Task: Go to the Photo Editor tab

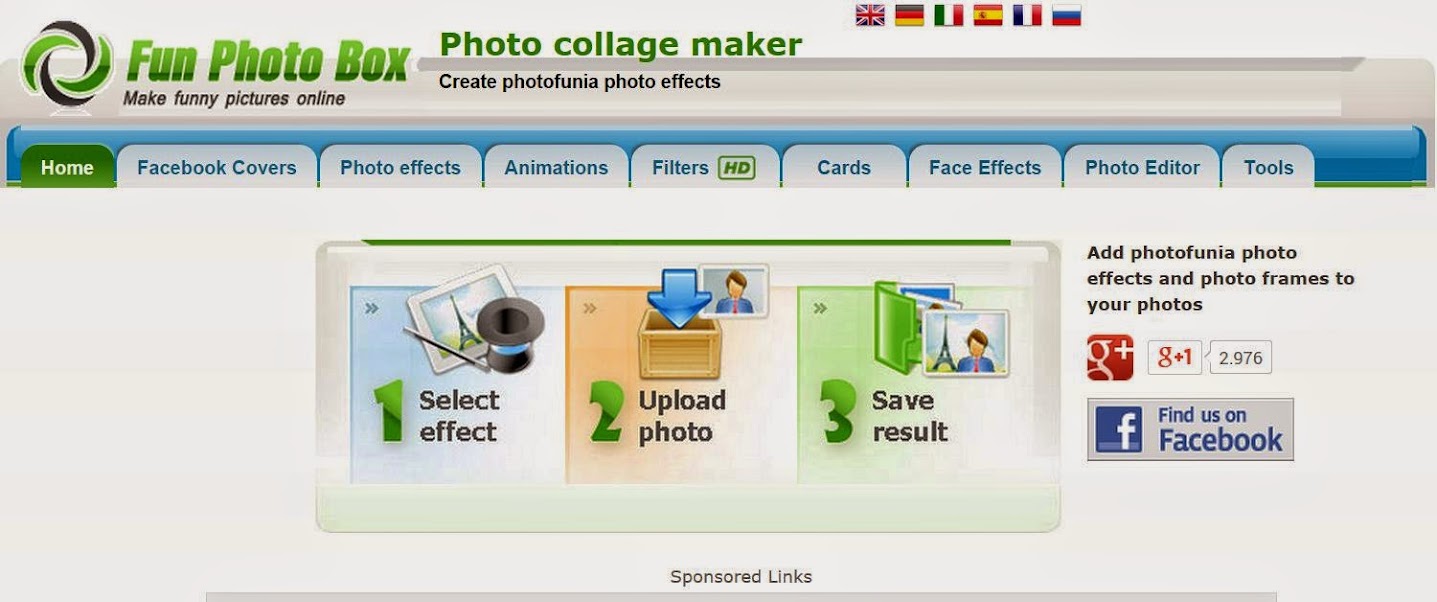Action: pos(1142,167)
